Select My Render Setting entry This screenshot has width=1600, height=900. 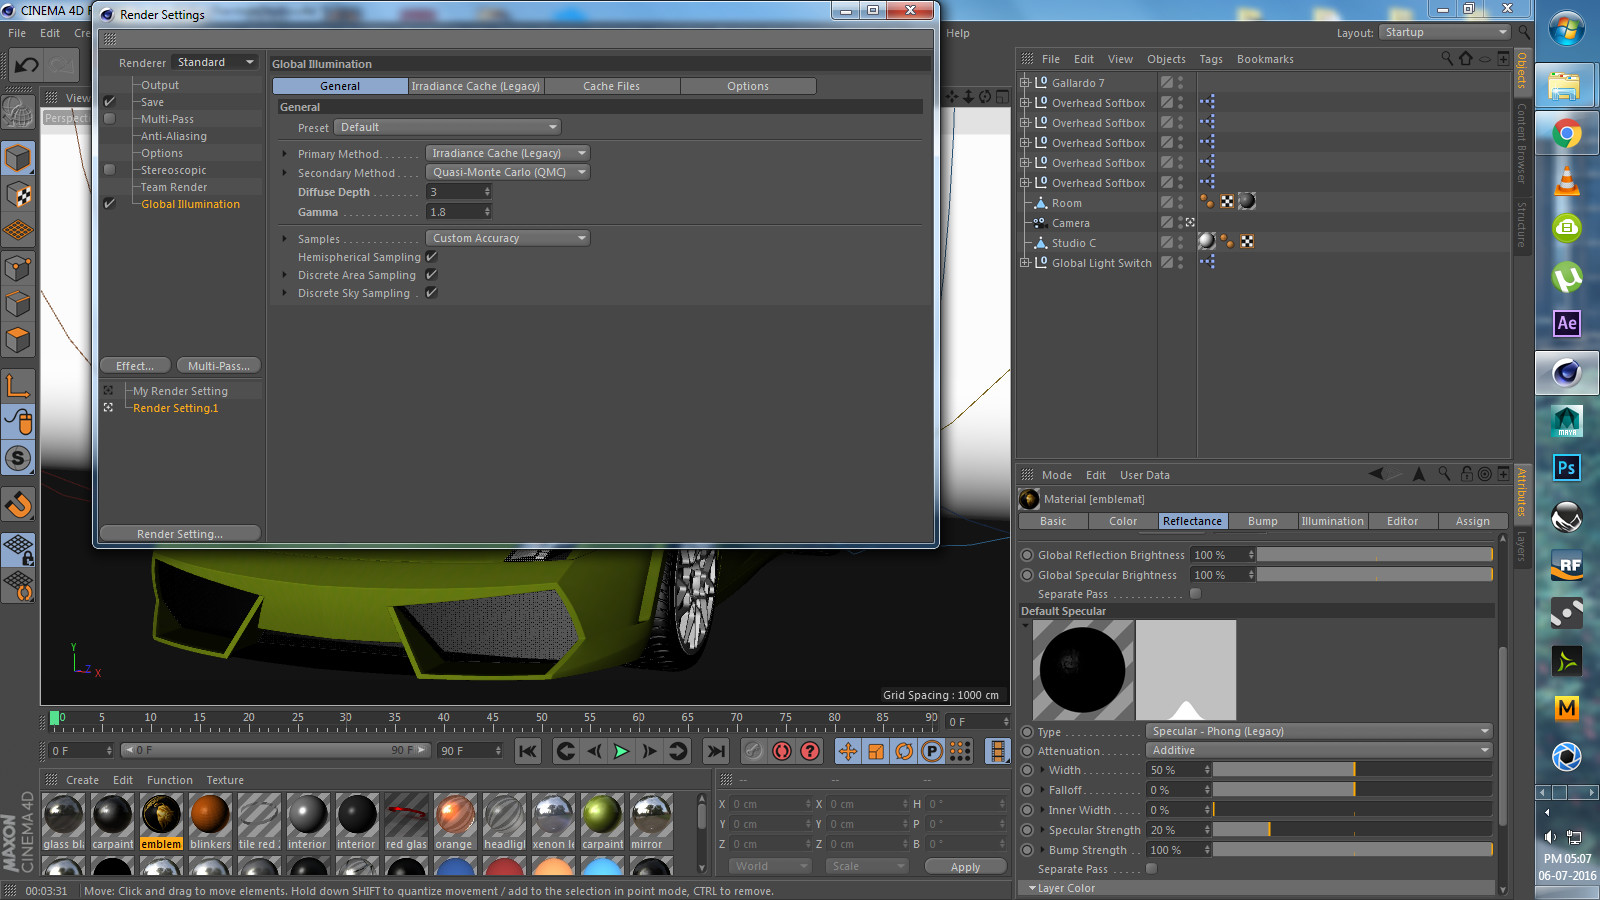click(x=180, y=391)
